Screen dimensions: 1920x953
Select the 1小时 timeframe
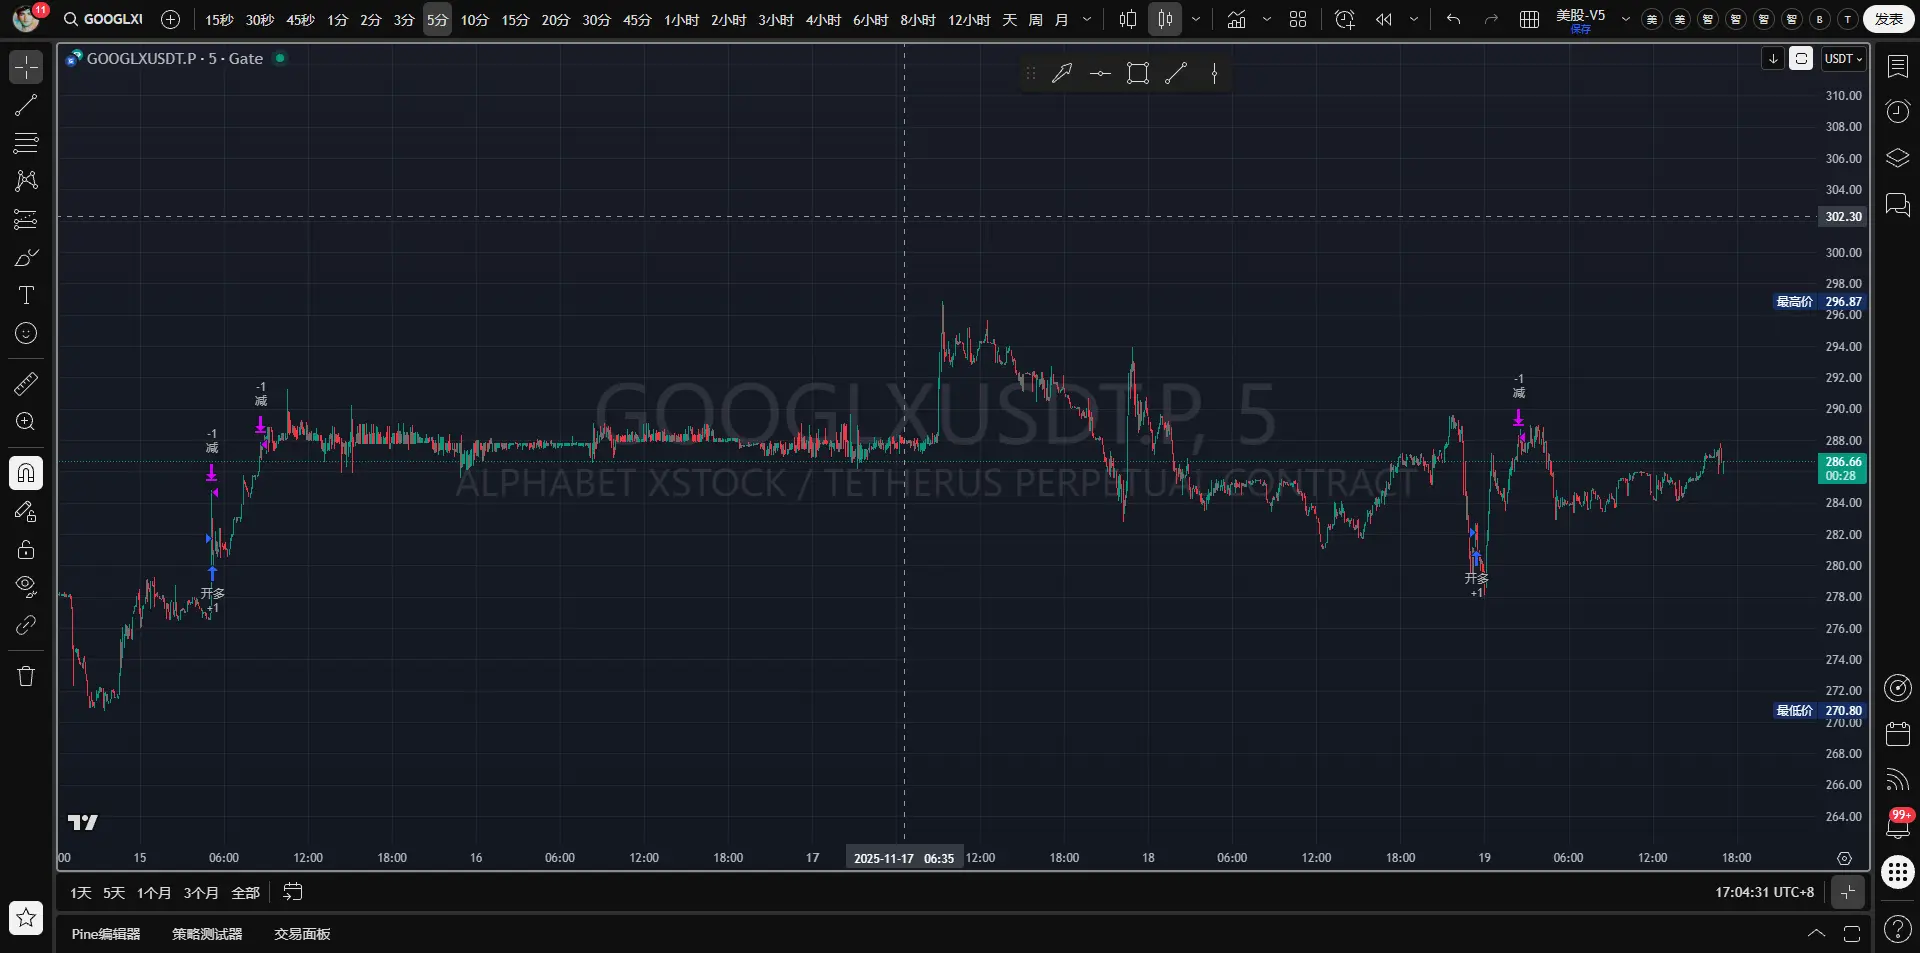click(682, 20)
